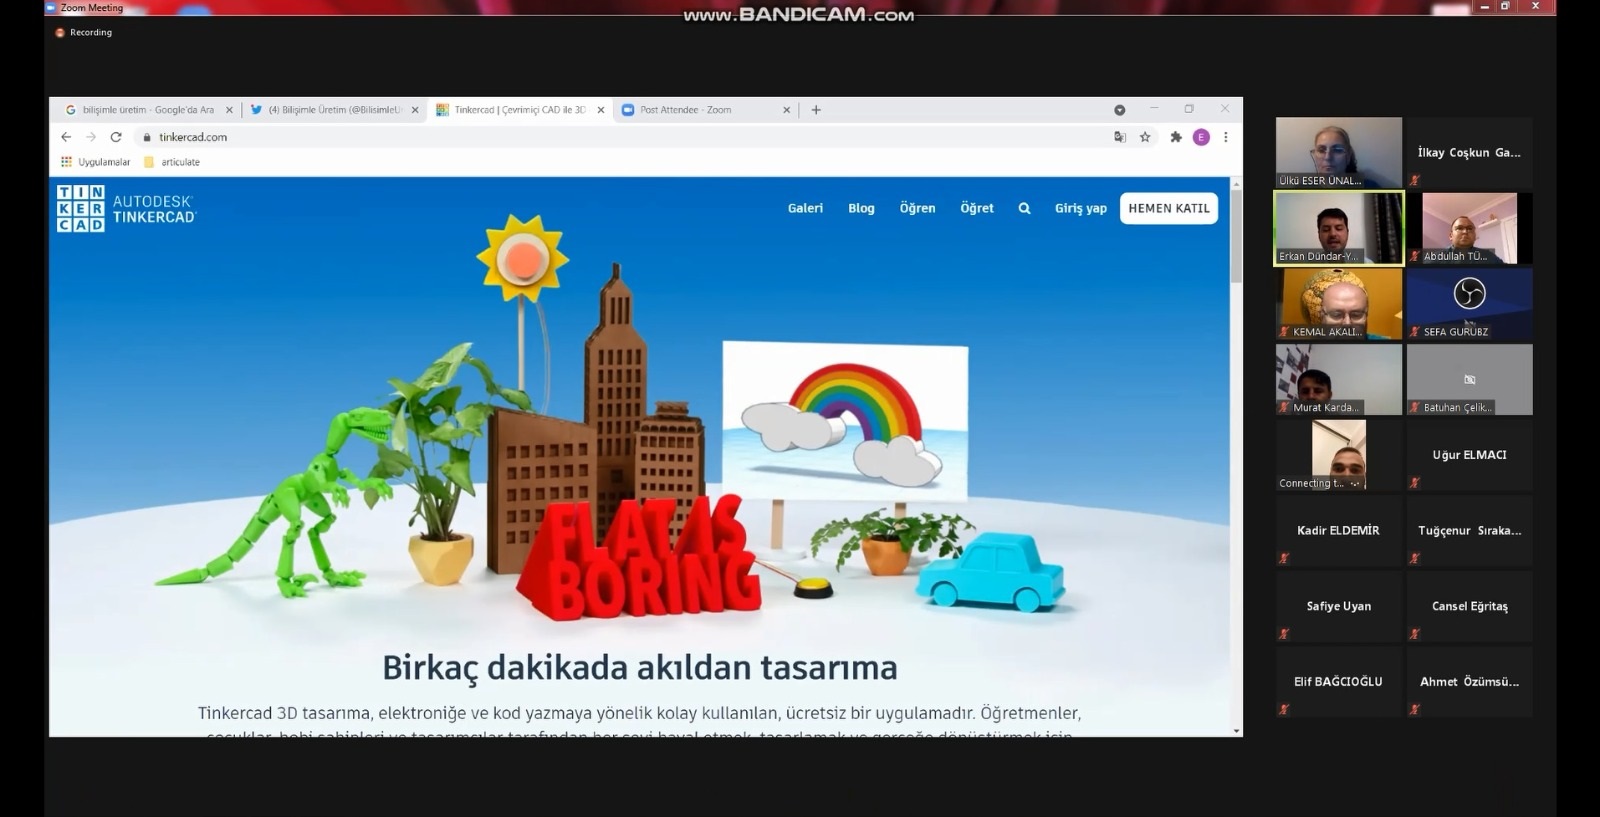1600x817 pixels.
Task: Select Cansel Eğritaş participant tile
Action: click(x=1469, y=606)
